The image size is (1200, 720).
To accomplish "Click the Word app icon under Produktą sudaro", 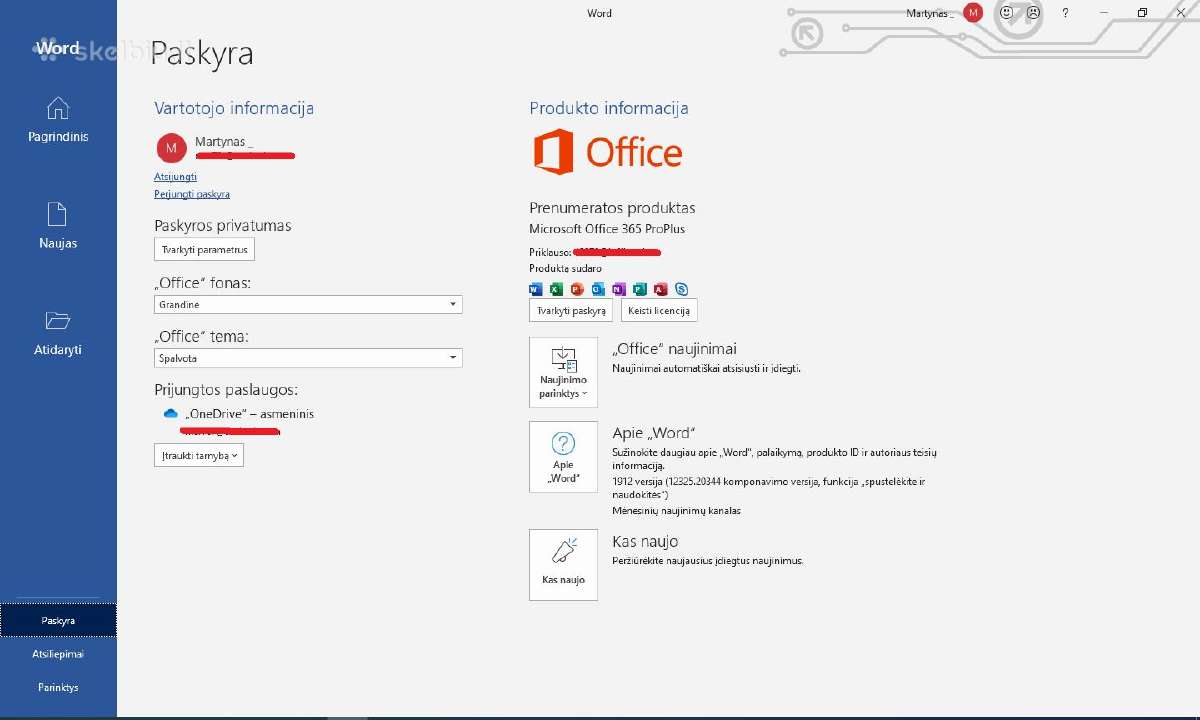I will pyautogui.click(x=535, y=289).
